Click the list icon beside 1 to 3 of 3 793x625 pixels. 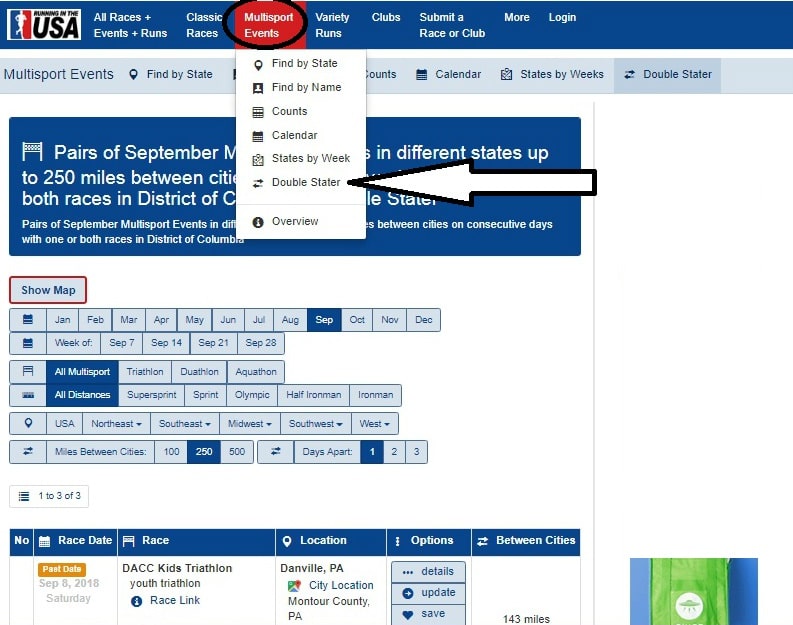click(x=25, y=496)
